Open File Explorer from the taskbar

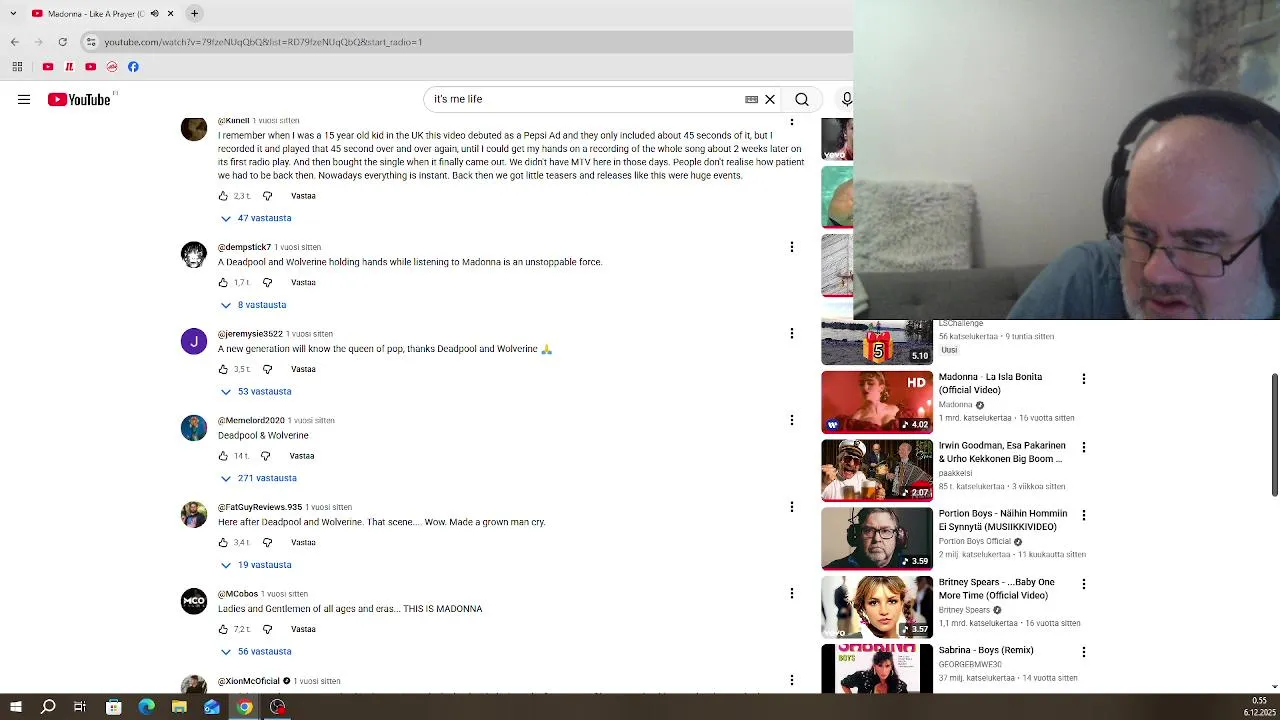(x=179, y=707)
